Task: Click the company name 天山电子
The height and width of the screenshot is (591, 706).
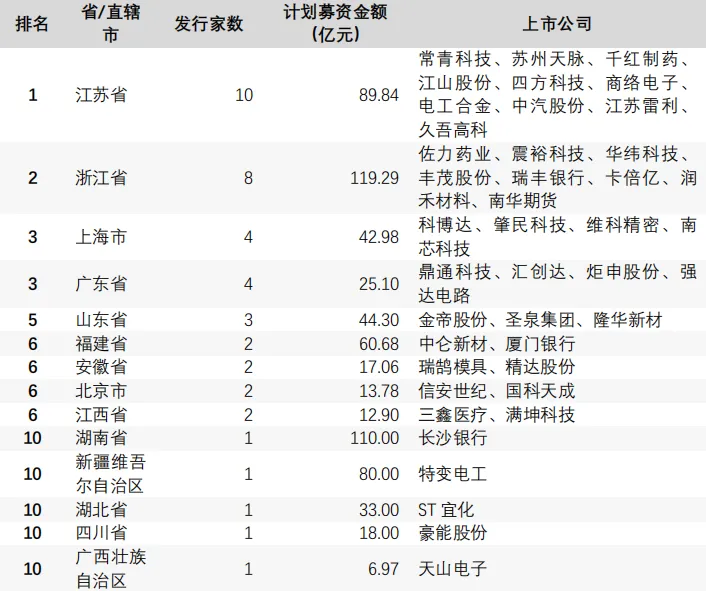Action: point(453,569)
